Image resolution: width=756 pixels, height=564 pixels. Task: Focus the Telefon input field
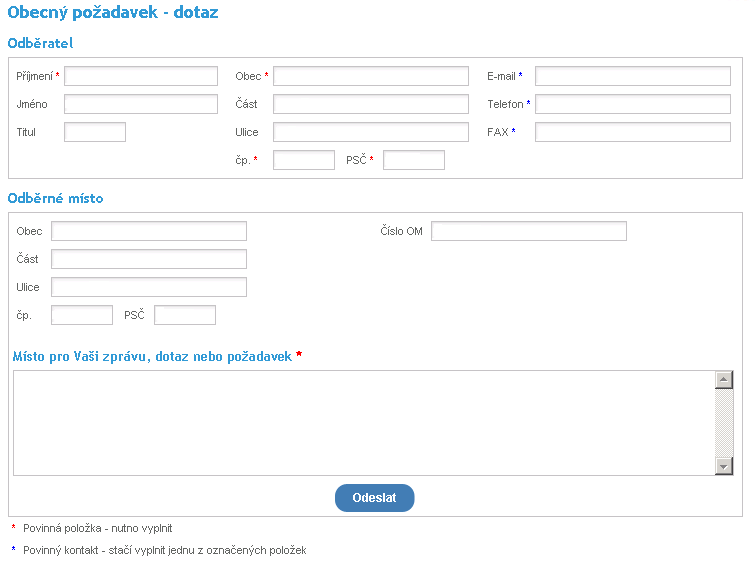pyautogui.click(x=632, y=104)
